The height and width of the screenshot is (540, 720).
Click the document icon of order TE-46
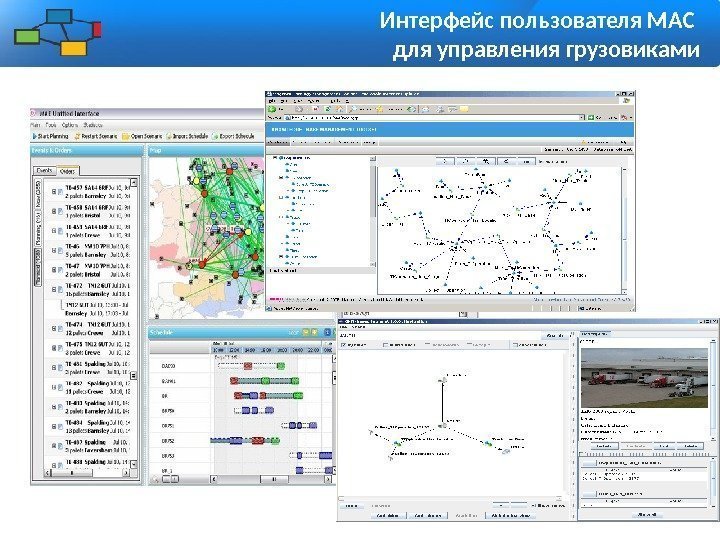60,251
